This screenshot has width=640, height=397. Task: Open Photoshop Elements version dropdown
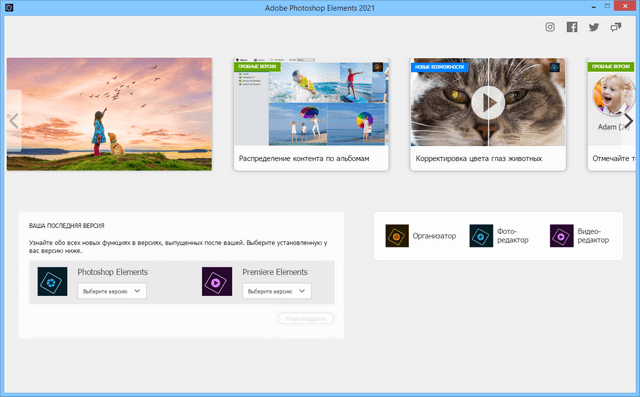pos(112,291)
